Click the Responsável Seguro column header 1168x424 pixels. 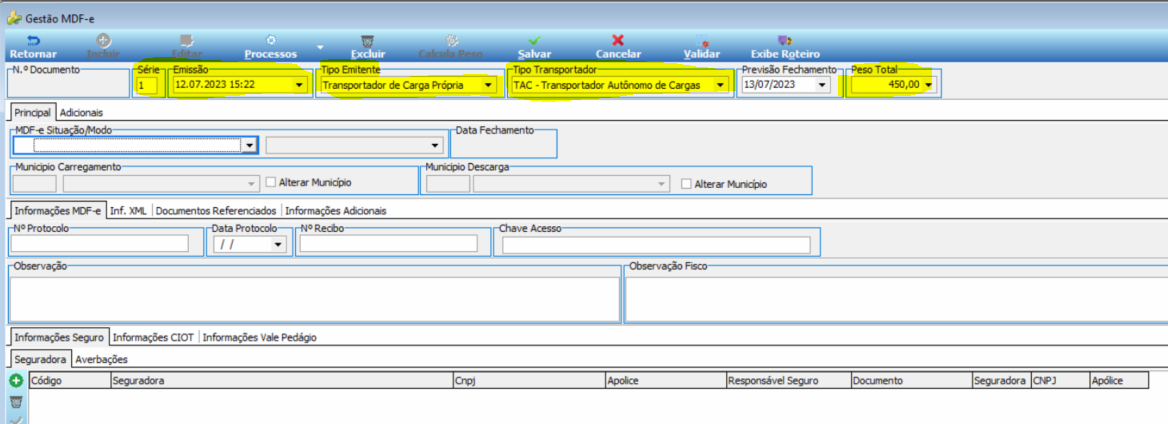point(789,381)
